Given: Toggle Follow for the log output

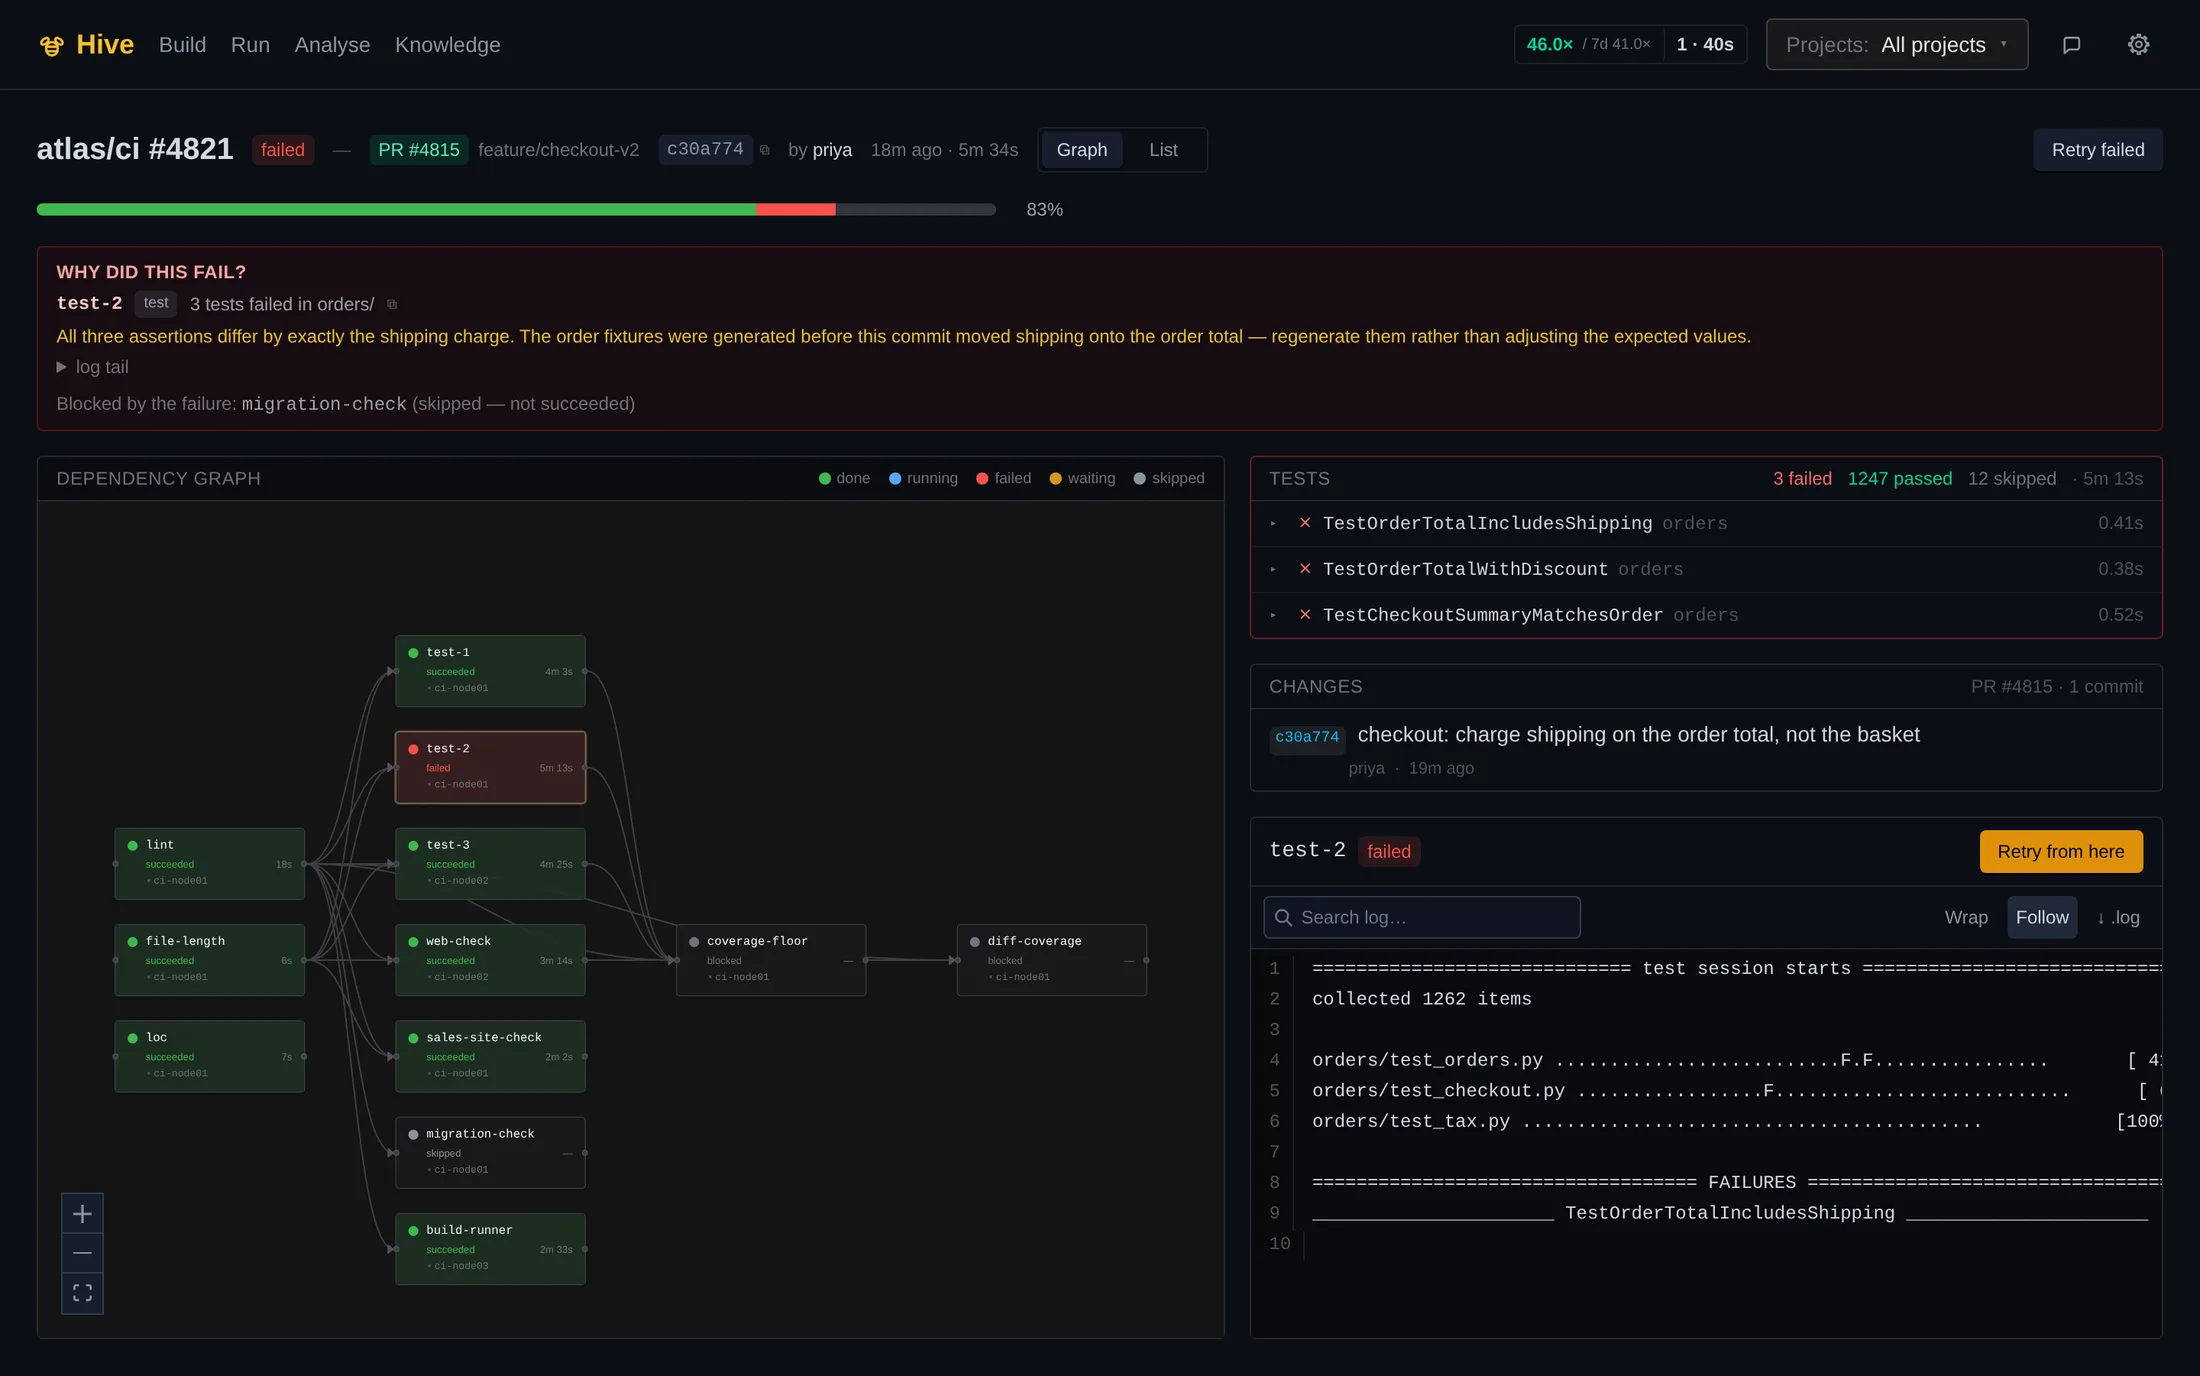Looking at the screenshot, I should (x=2042, y=917).
